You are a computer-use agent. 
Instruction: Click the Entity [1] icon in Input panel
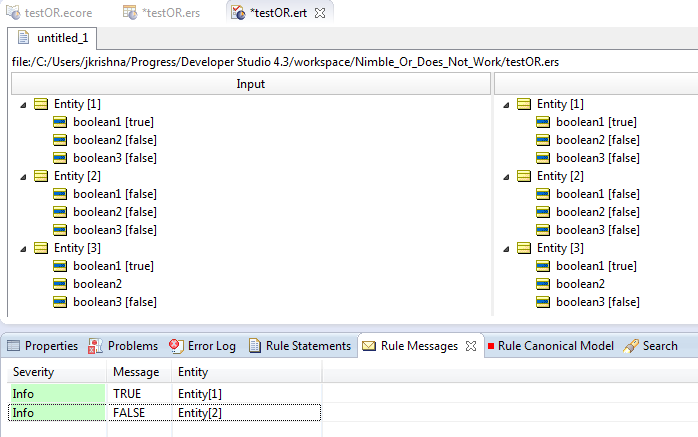click(x=41, y=104)
